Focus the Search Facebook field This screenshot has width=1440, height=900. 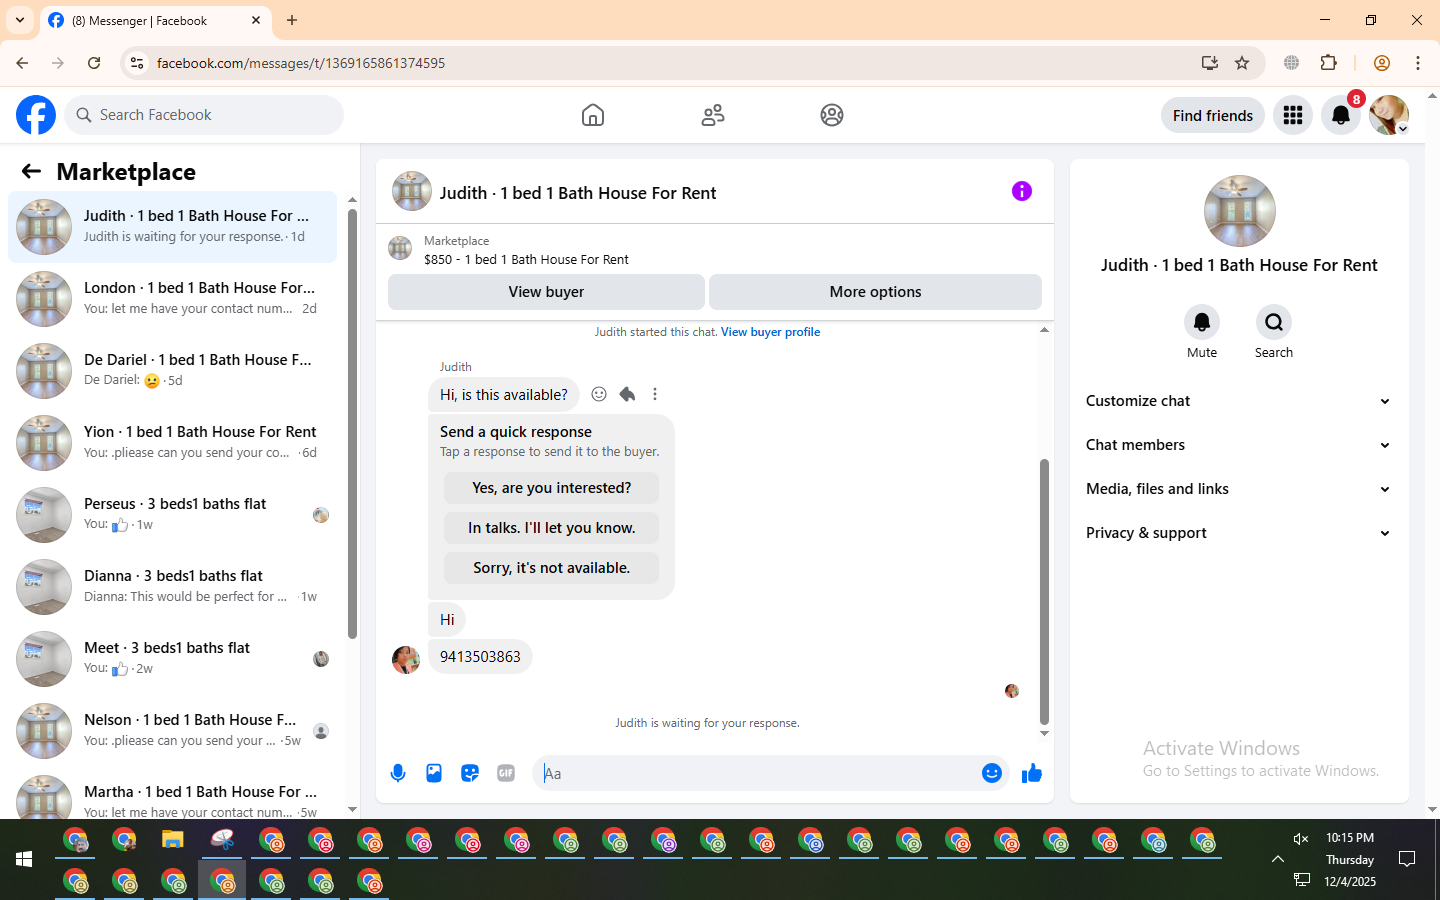tap(204, 115)
